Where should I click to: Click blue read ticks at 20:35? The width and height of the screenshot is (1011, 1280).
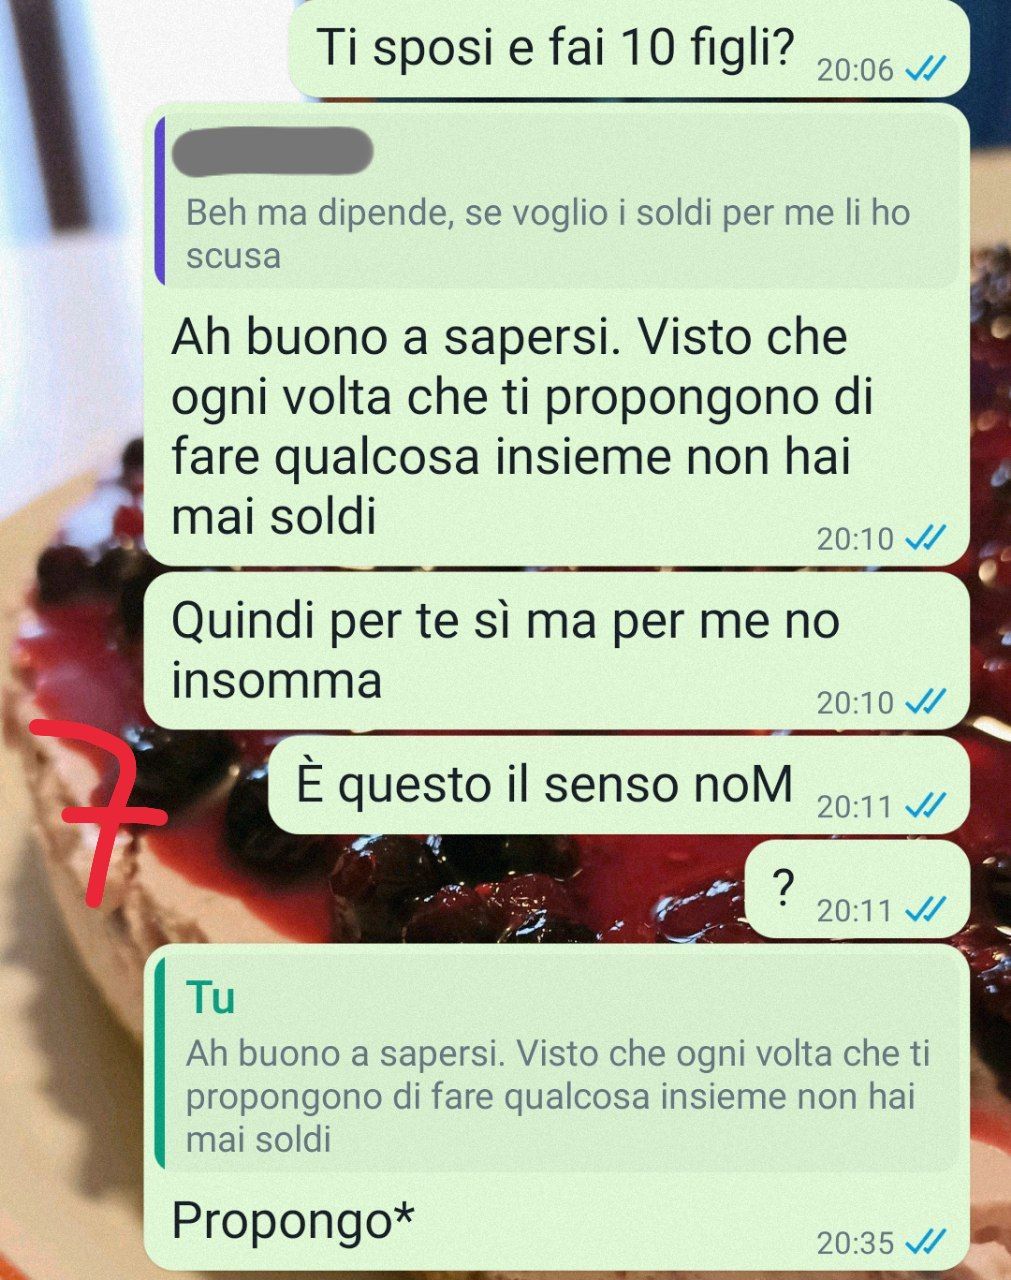click(x=924, y=1243)
